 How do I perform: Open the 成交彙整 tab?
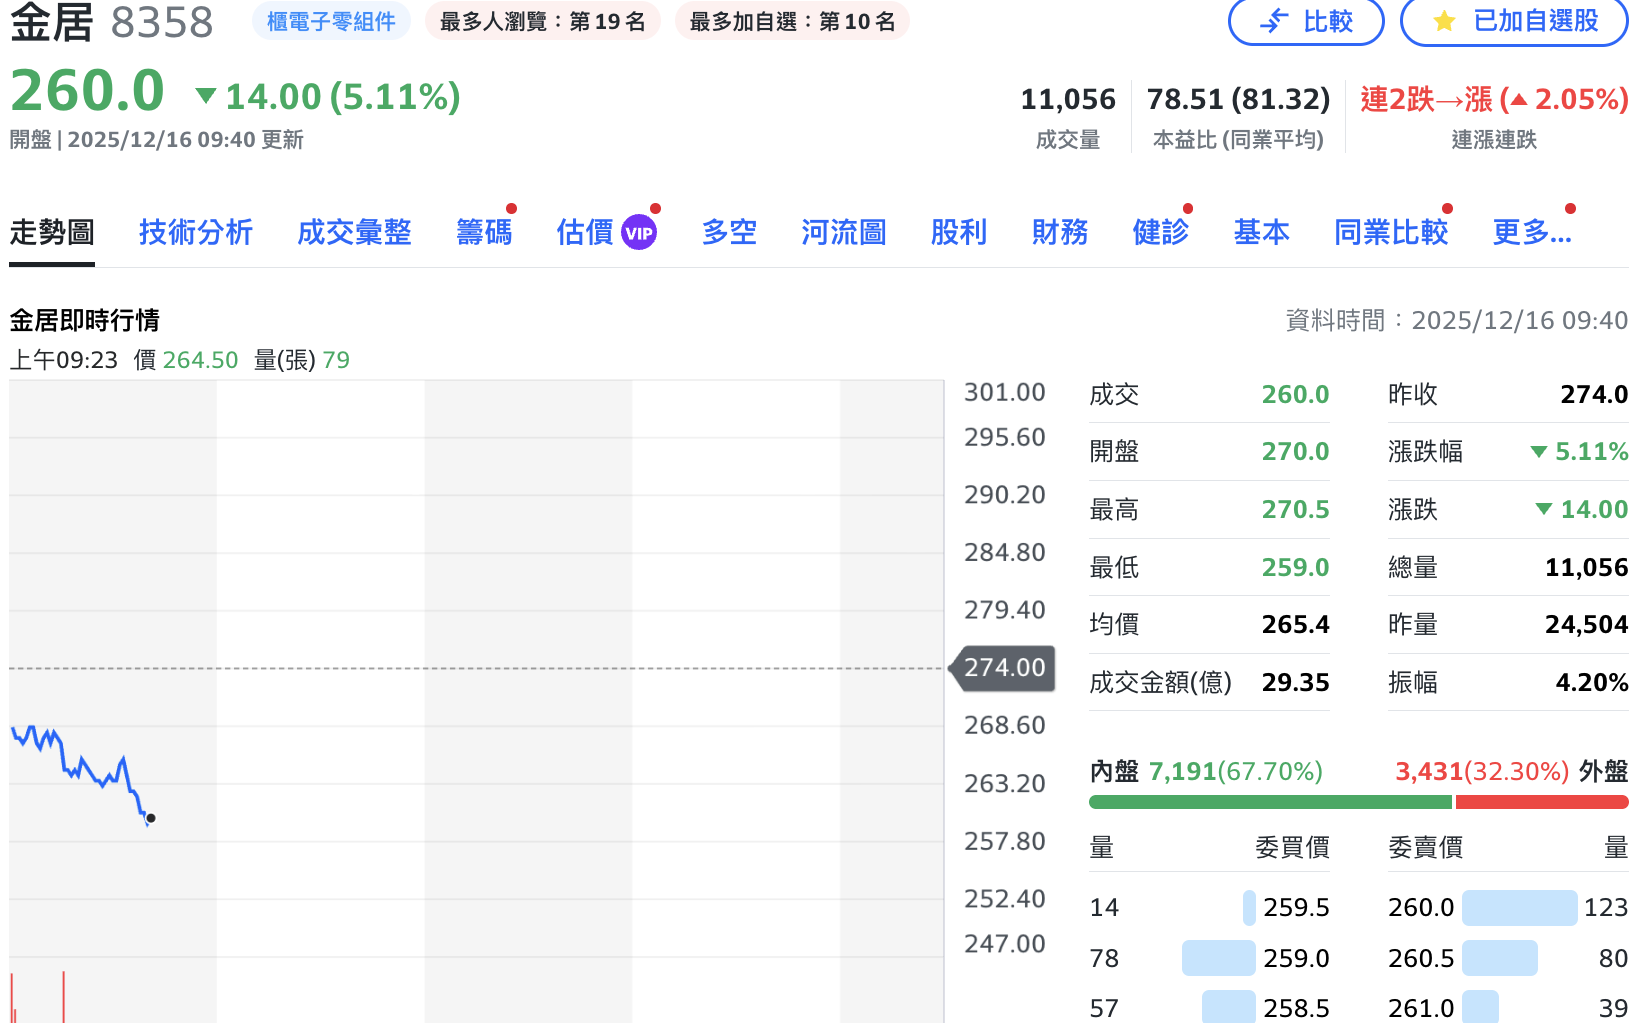[x=354, y=231]
